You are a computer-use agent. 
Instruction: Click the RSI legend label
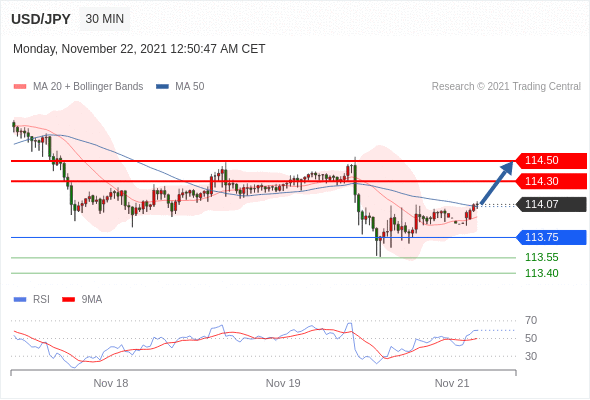tap(41, 300)
